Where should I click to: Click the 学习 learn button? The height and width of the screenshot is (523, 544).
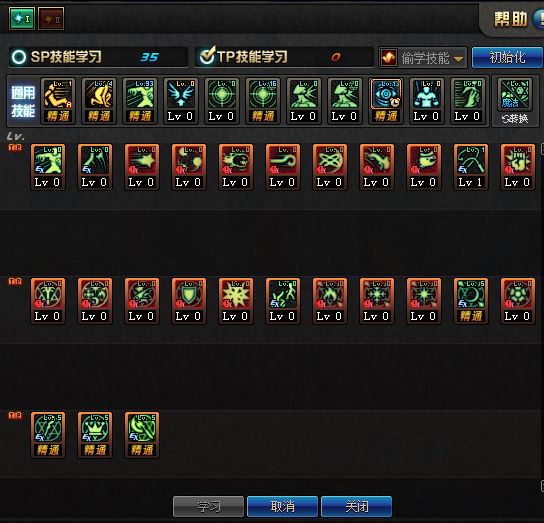coord(209,506)
